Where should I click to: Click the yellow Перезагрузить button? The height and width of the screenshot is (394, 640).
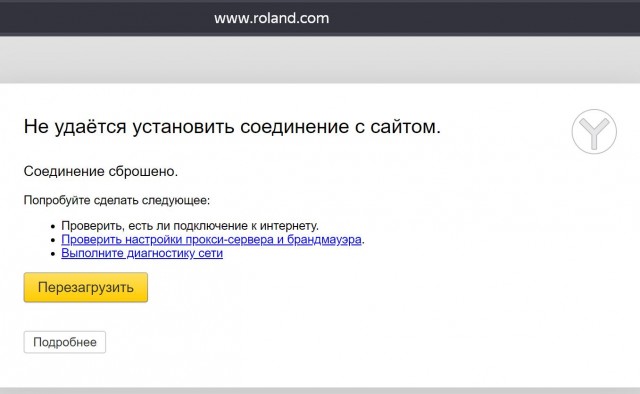86,287
